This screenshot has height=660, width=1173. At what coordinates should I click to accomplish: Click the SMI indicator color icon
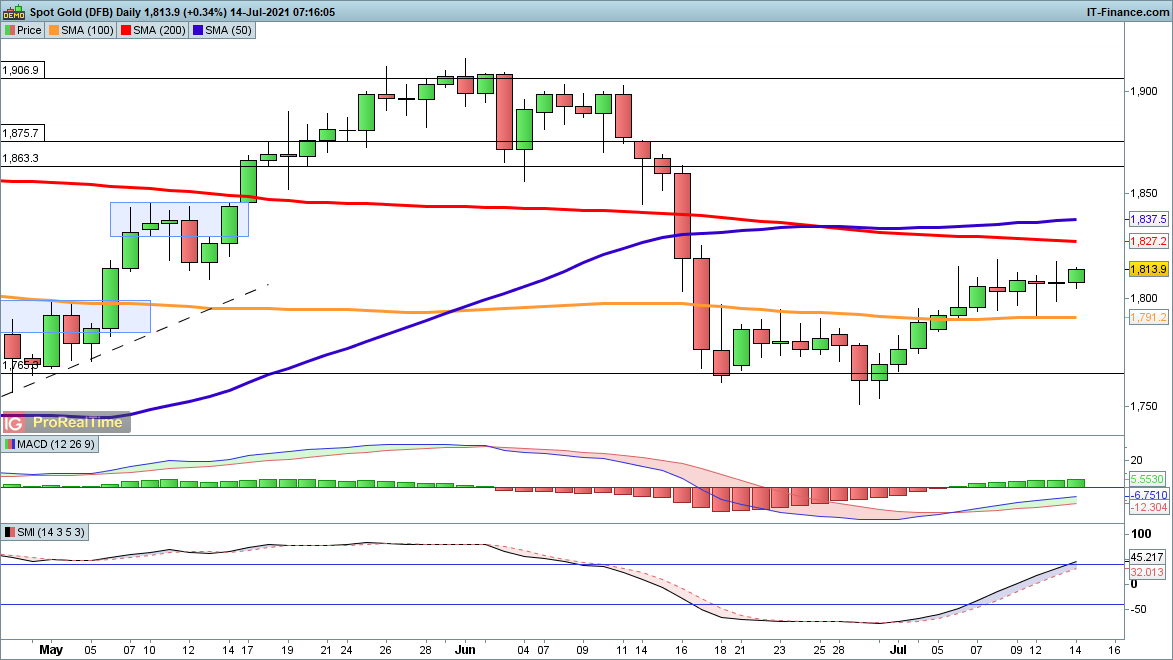(x=9, y=532)
